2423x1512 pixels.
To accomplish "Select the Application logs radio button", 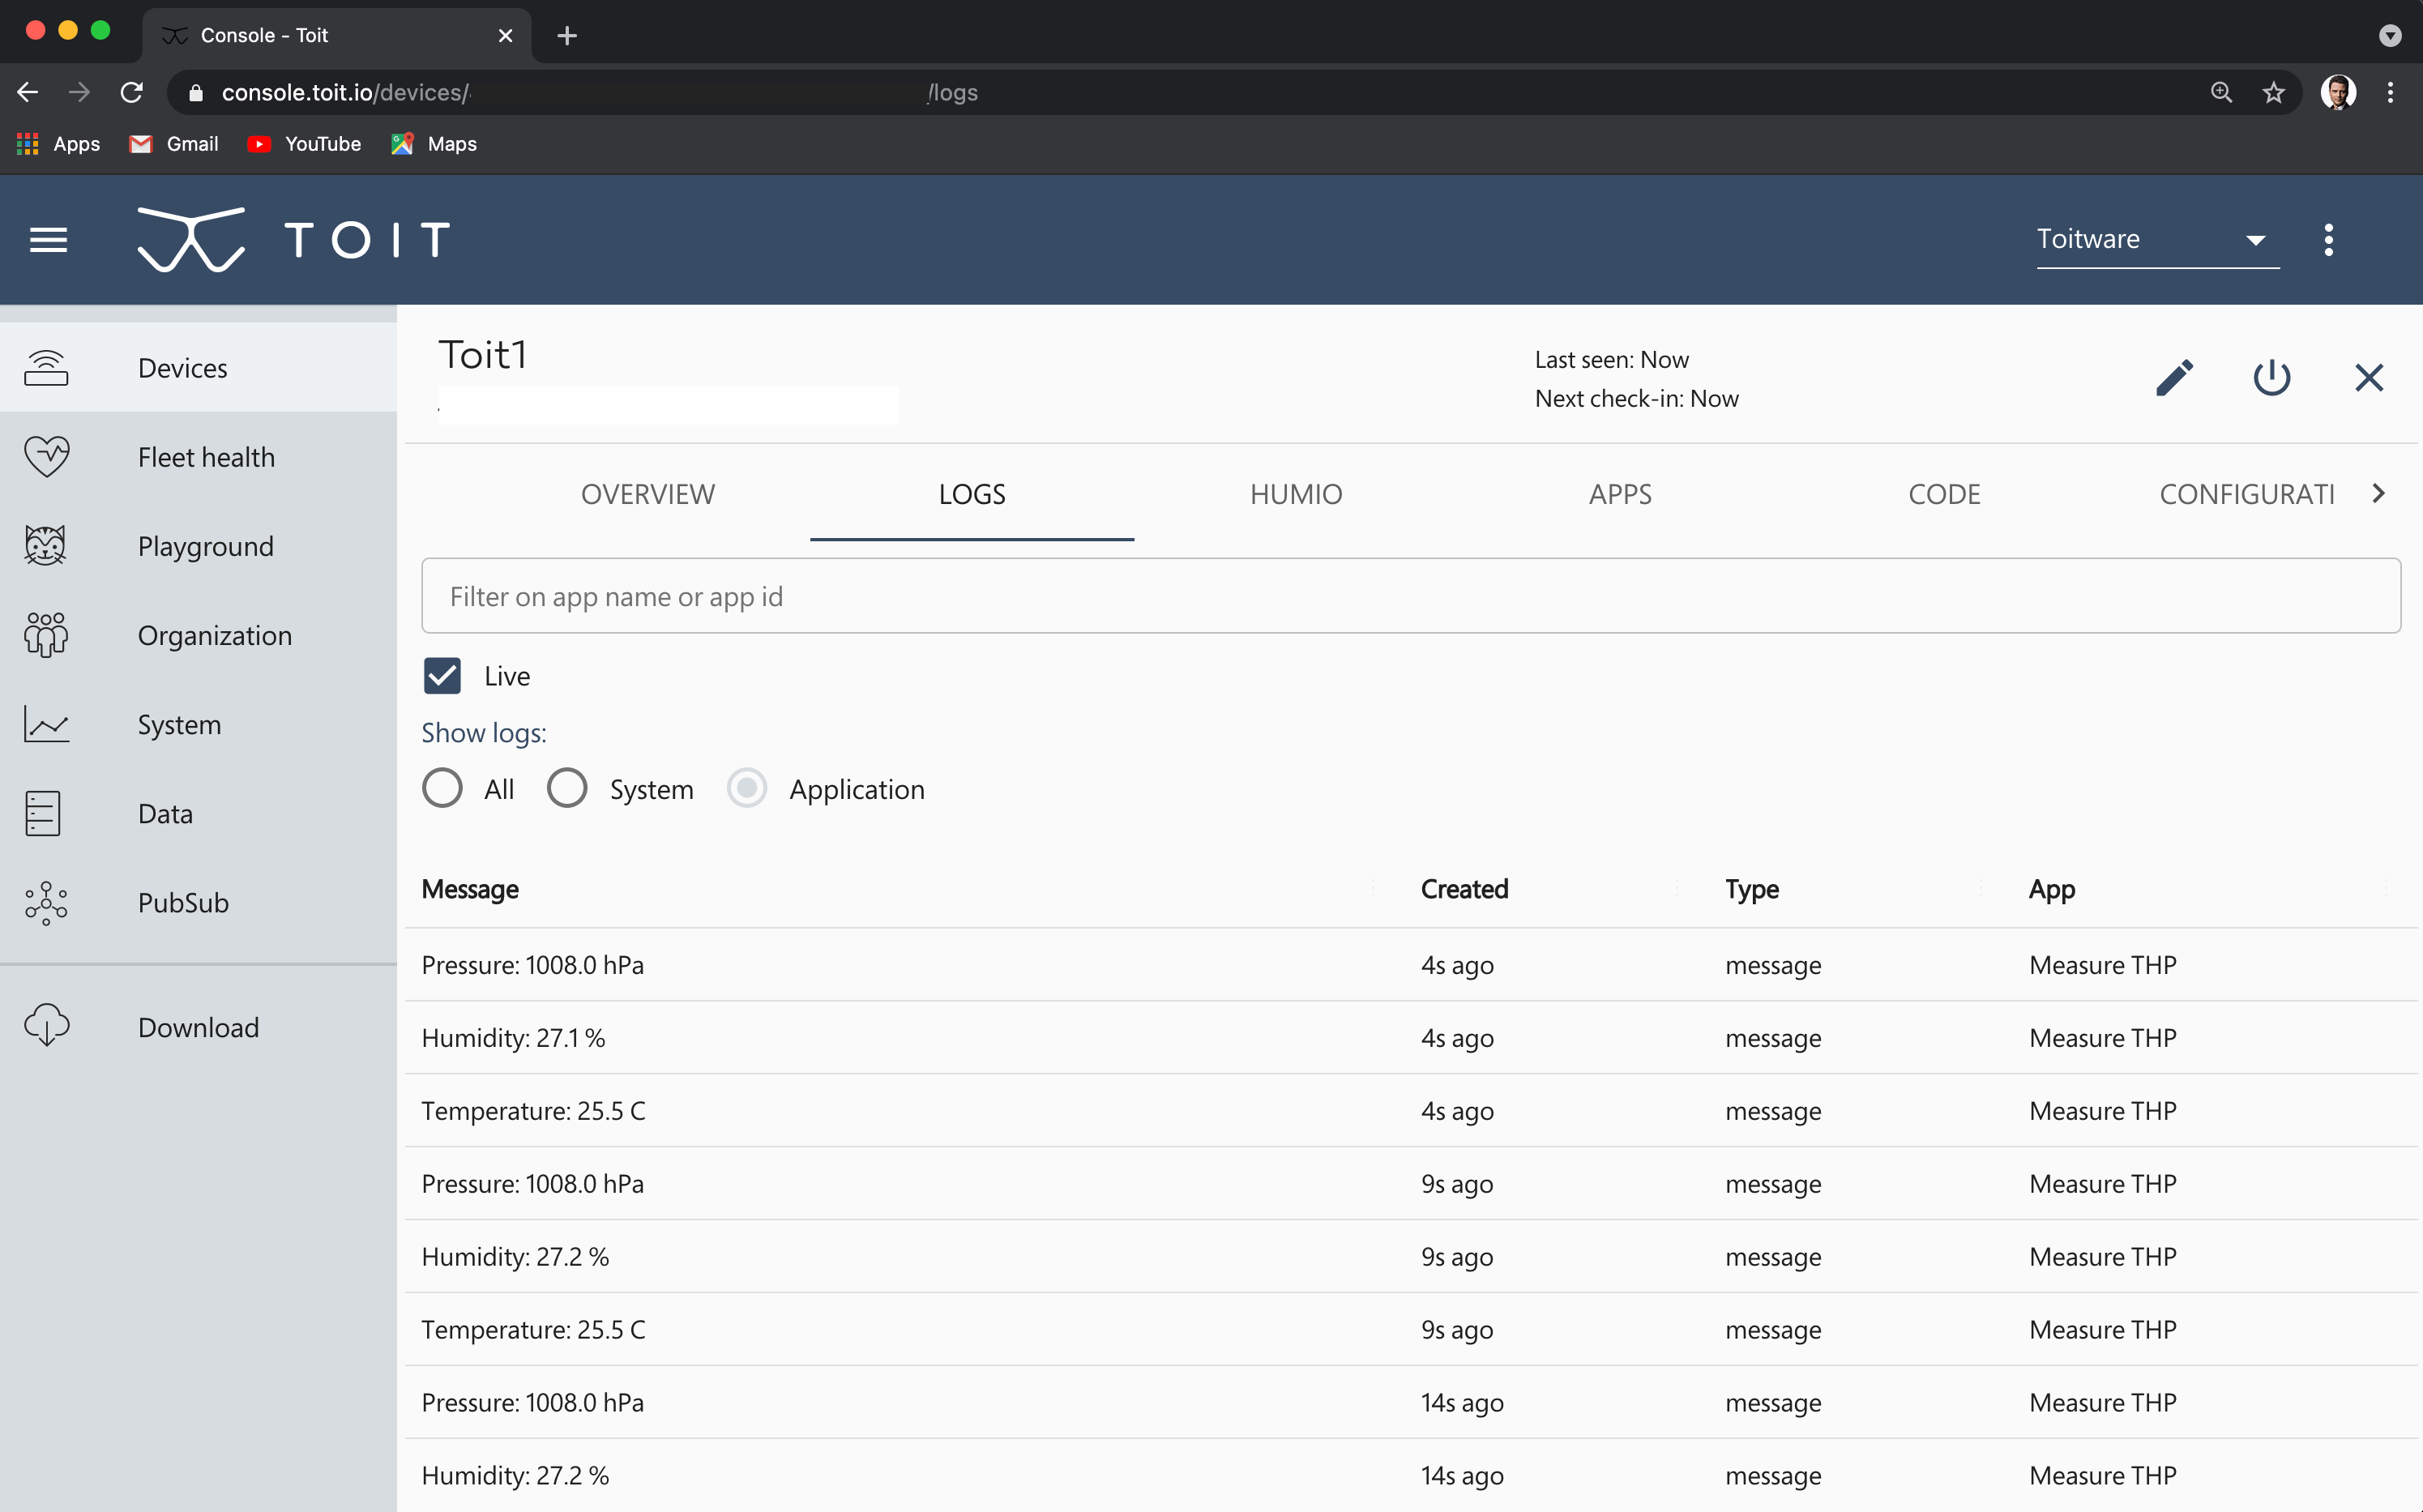I will pyautogui.click(x=747, y=788).
